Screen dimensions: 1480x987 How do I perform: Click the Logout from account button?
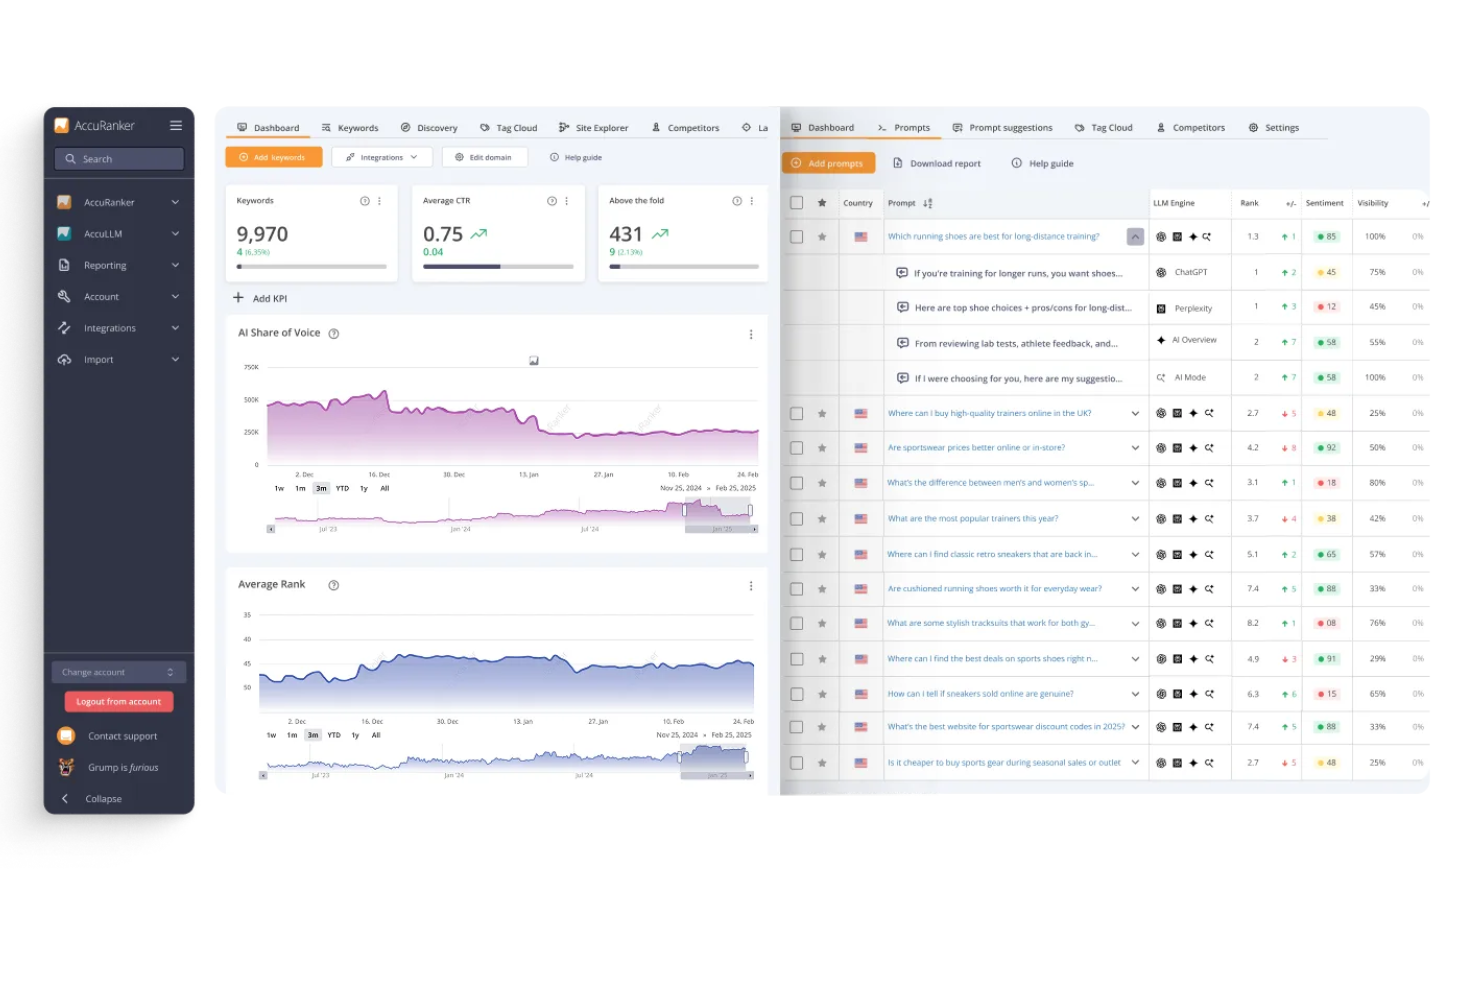(x=118, y=701)
